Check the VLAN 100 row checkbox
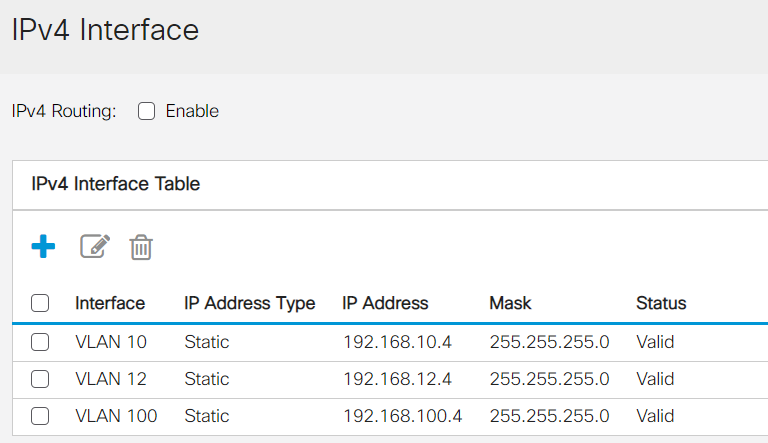Viewport: 768px width, 443px height. pos(40,416)
